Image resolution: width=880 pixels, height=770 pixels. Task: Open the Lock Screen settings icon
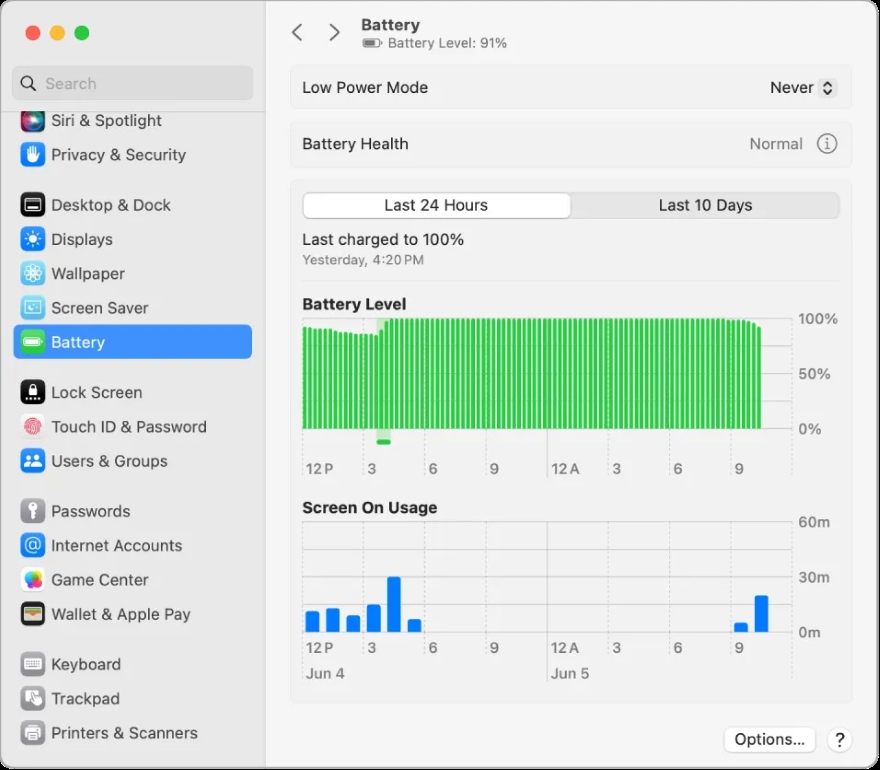pos(31,392)
